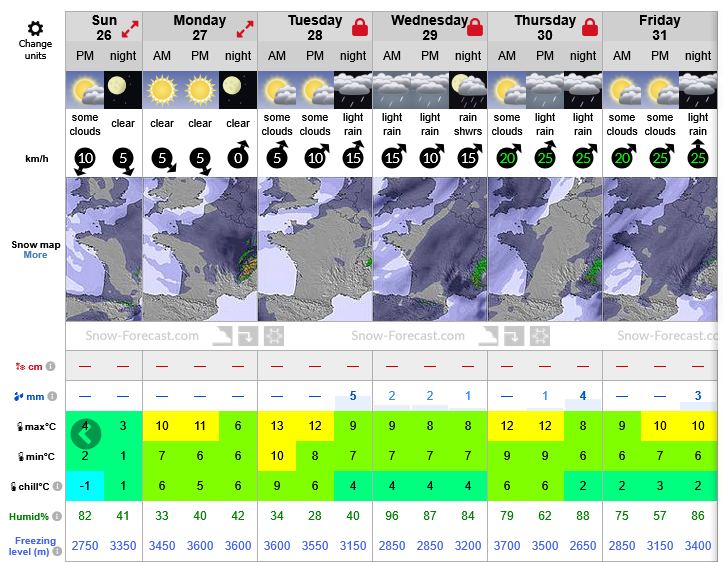This screenshot has width=723, height=562.
Task: Click the red lock on Thursday 30
Action: point(590,27)
